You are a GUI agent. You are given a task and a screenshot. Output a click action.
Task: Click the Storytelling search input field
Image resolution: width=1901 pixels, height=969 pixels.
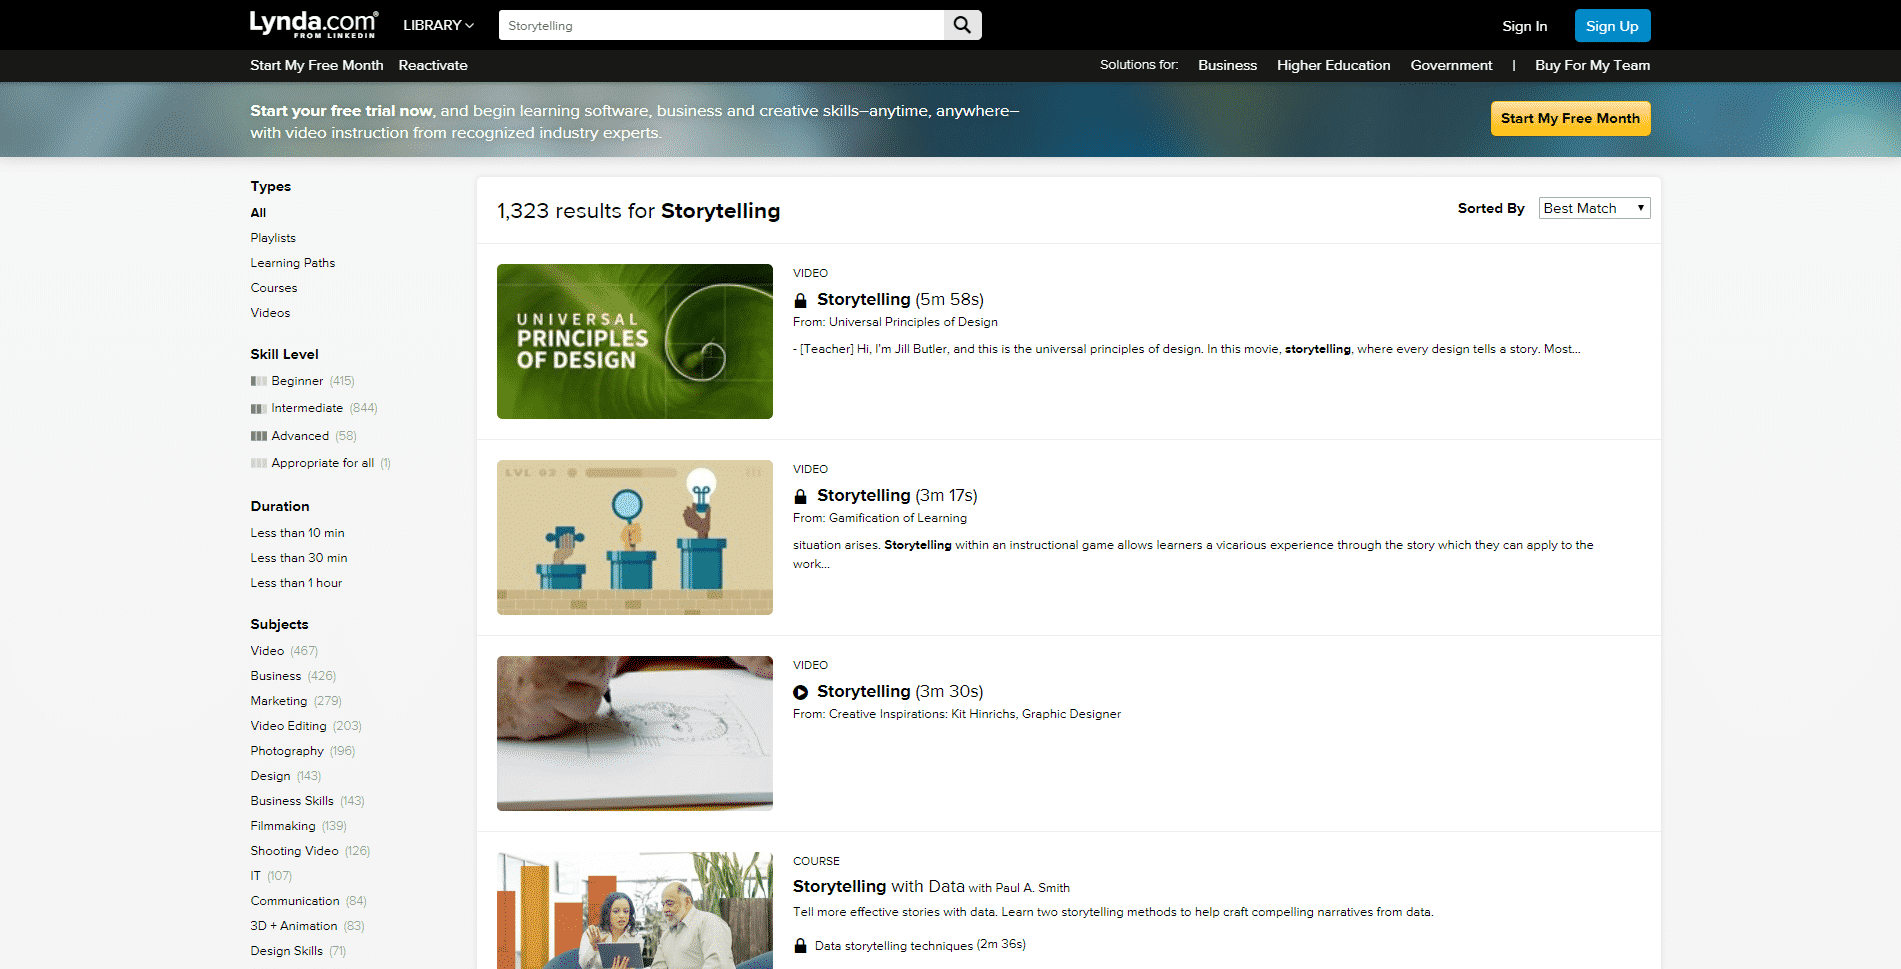tap(721, 25)
